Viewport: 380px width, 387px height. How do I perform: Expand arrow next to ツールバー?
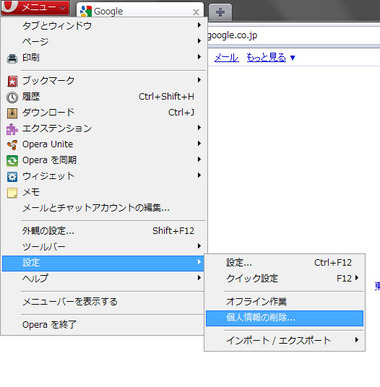coord(199,246)
